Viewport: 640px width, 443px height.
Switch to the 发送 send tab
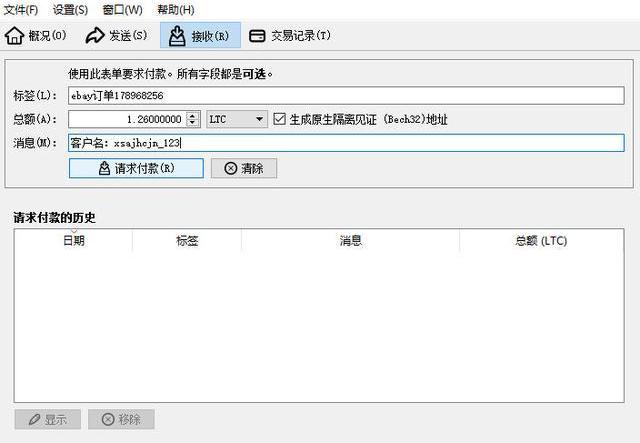[x=116, y=36]
